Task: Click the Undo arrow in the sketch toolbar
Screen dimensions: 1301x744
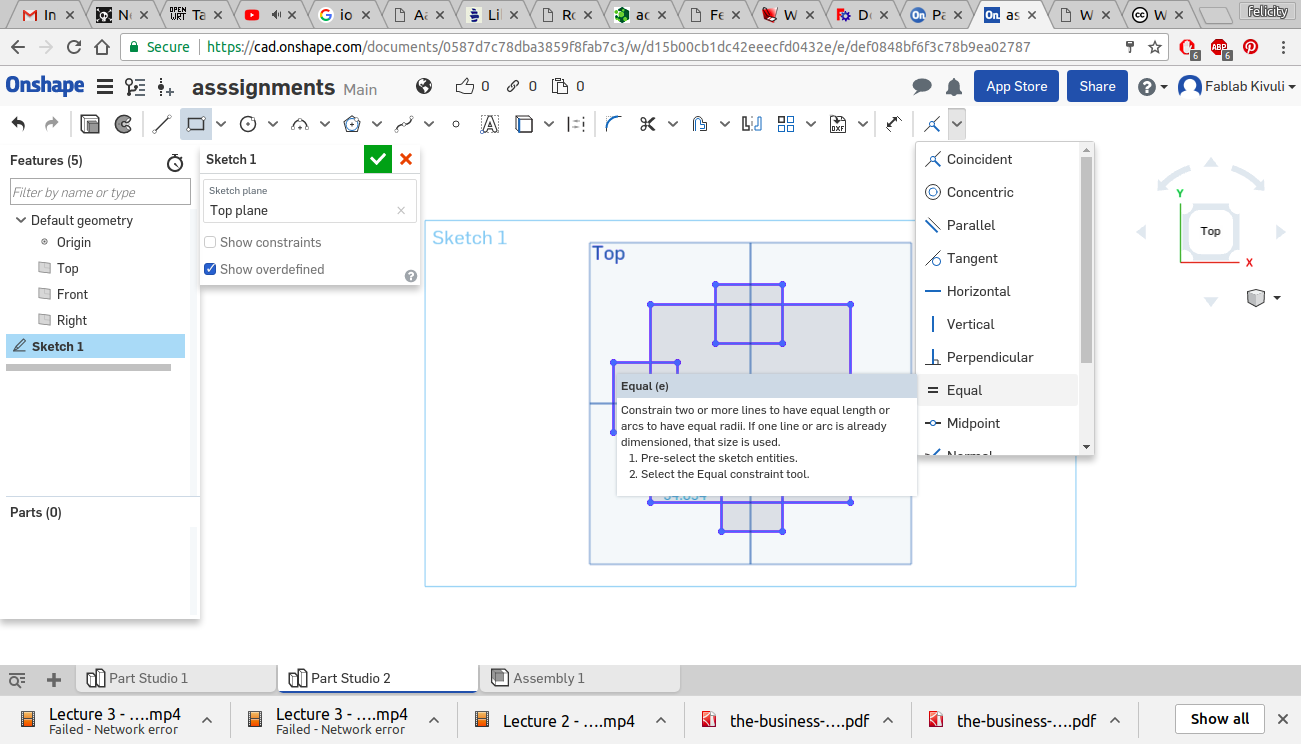Action: (x=19, y=124)
